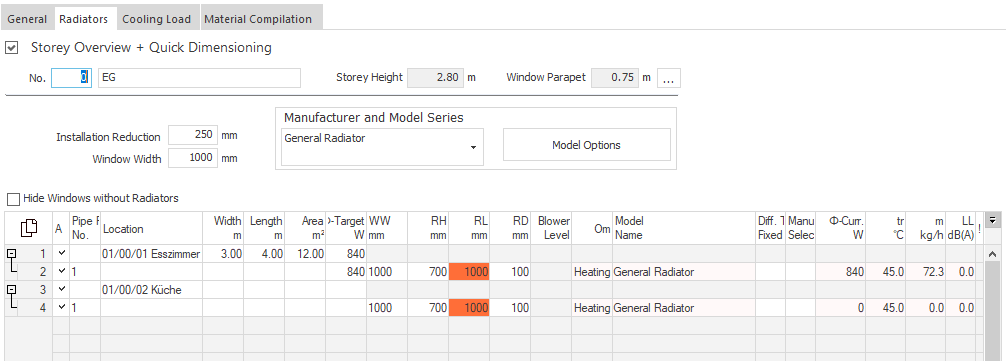
Task: Click the Pipe No. cell in row 2
Action: [85, 272]
